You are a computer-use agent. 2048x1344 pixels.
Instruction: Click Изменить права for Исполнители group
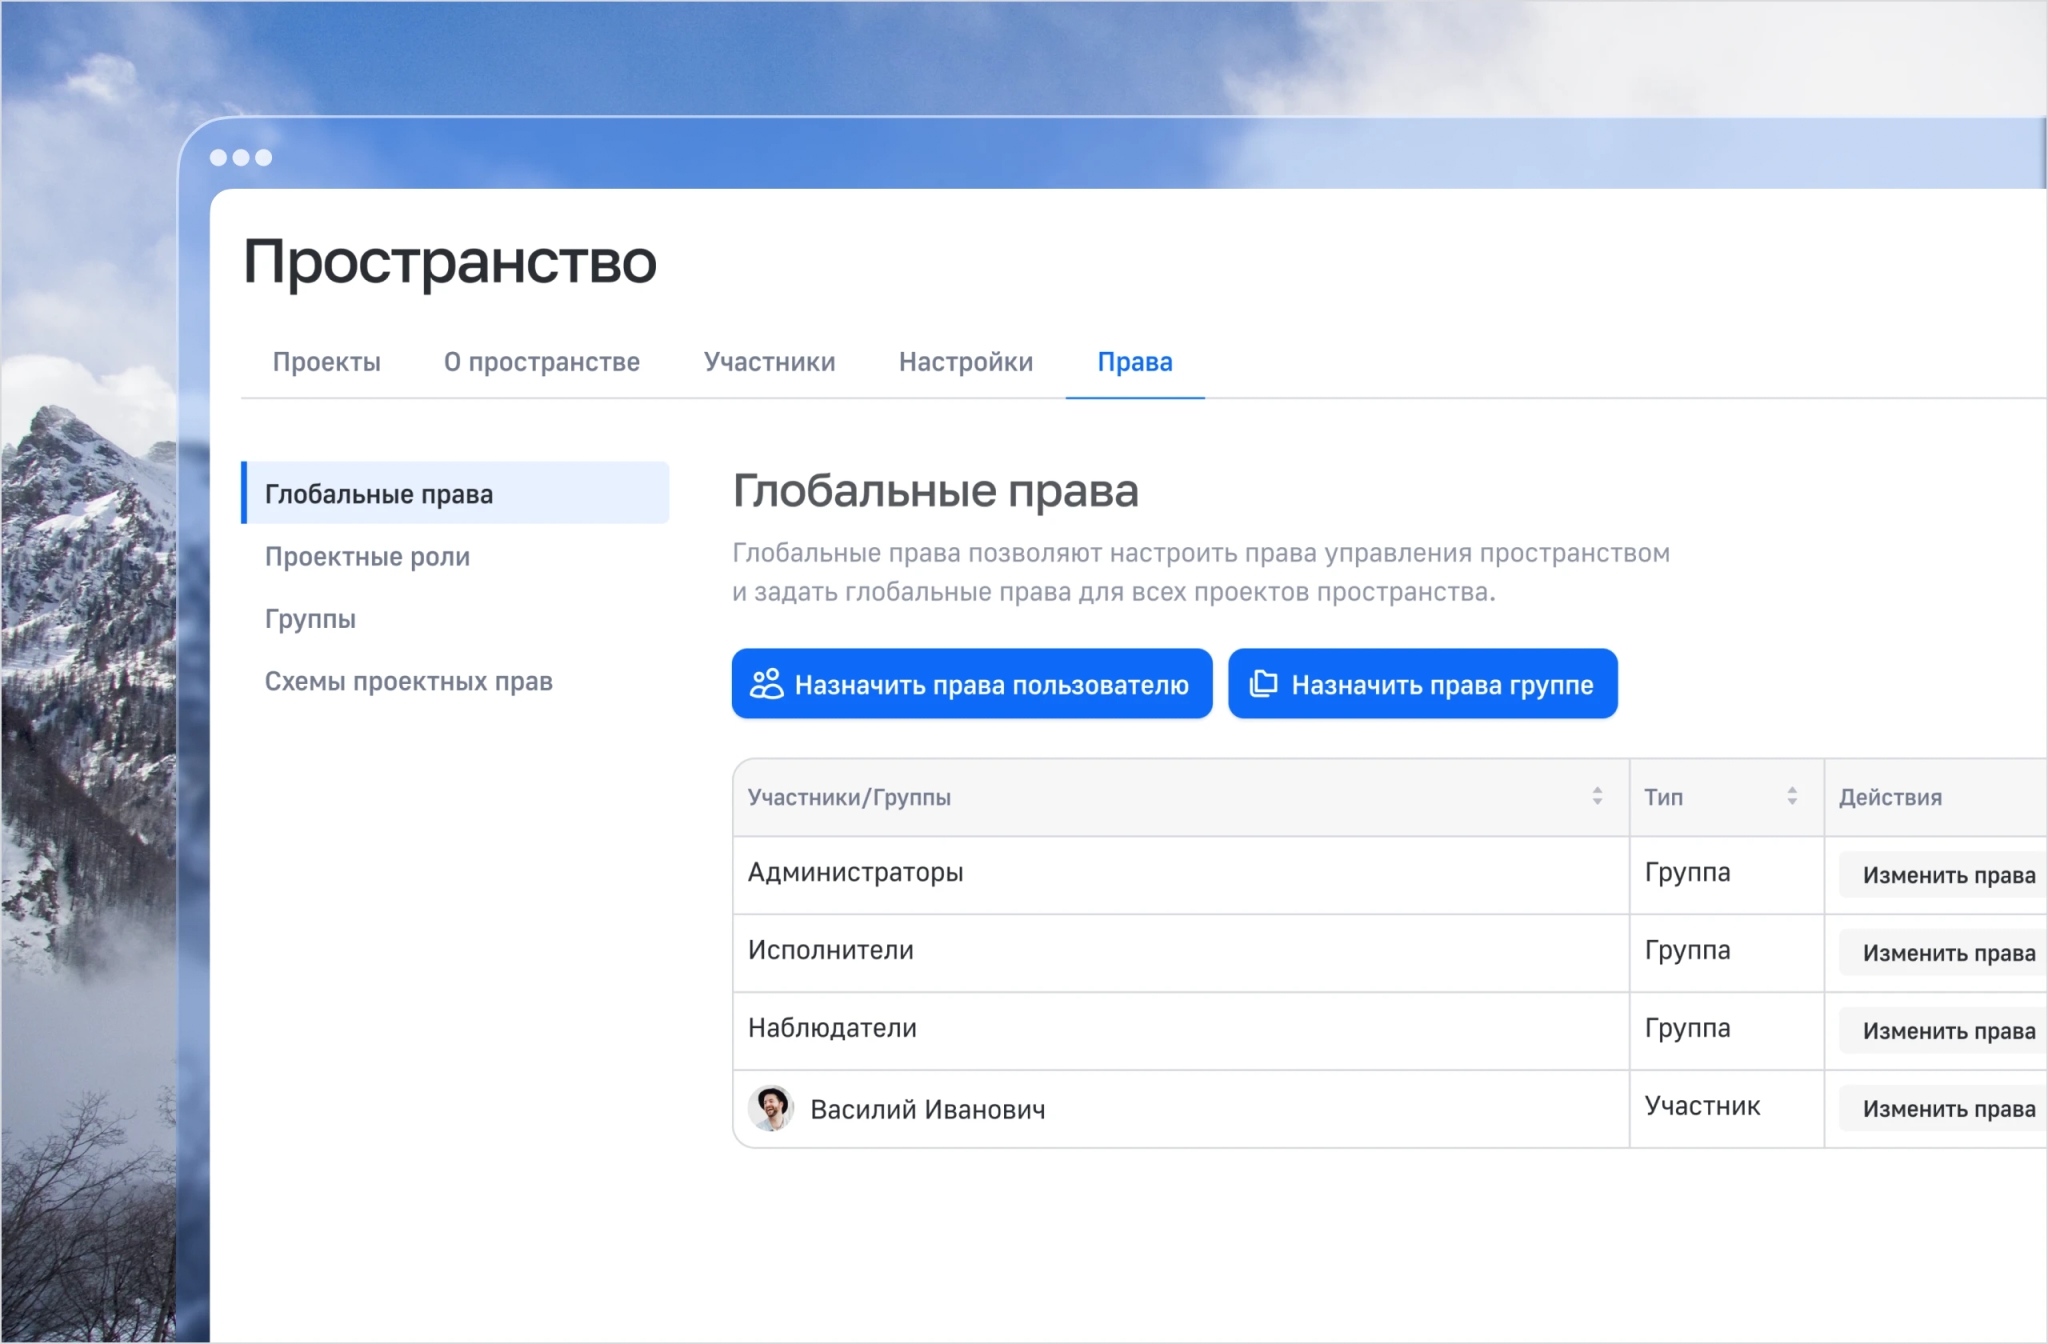(1950, 952)
